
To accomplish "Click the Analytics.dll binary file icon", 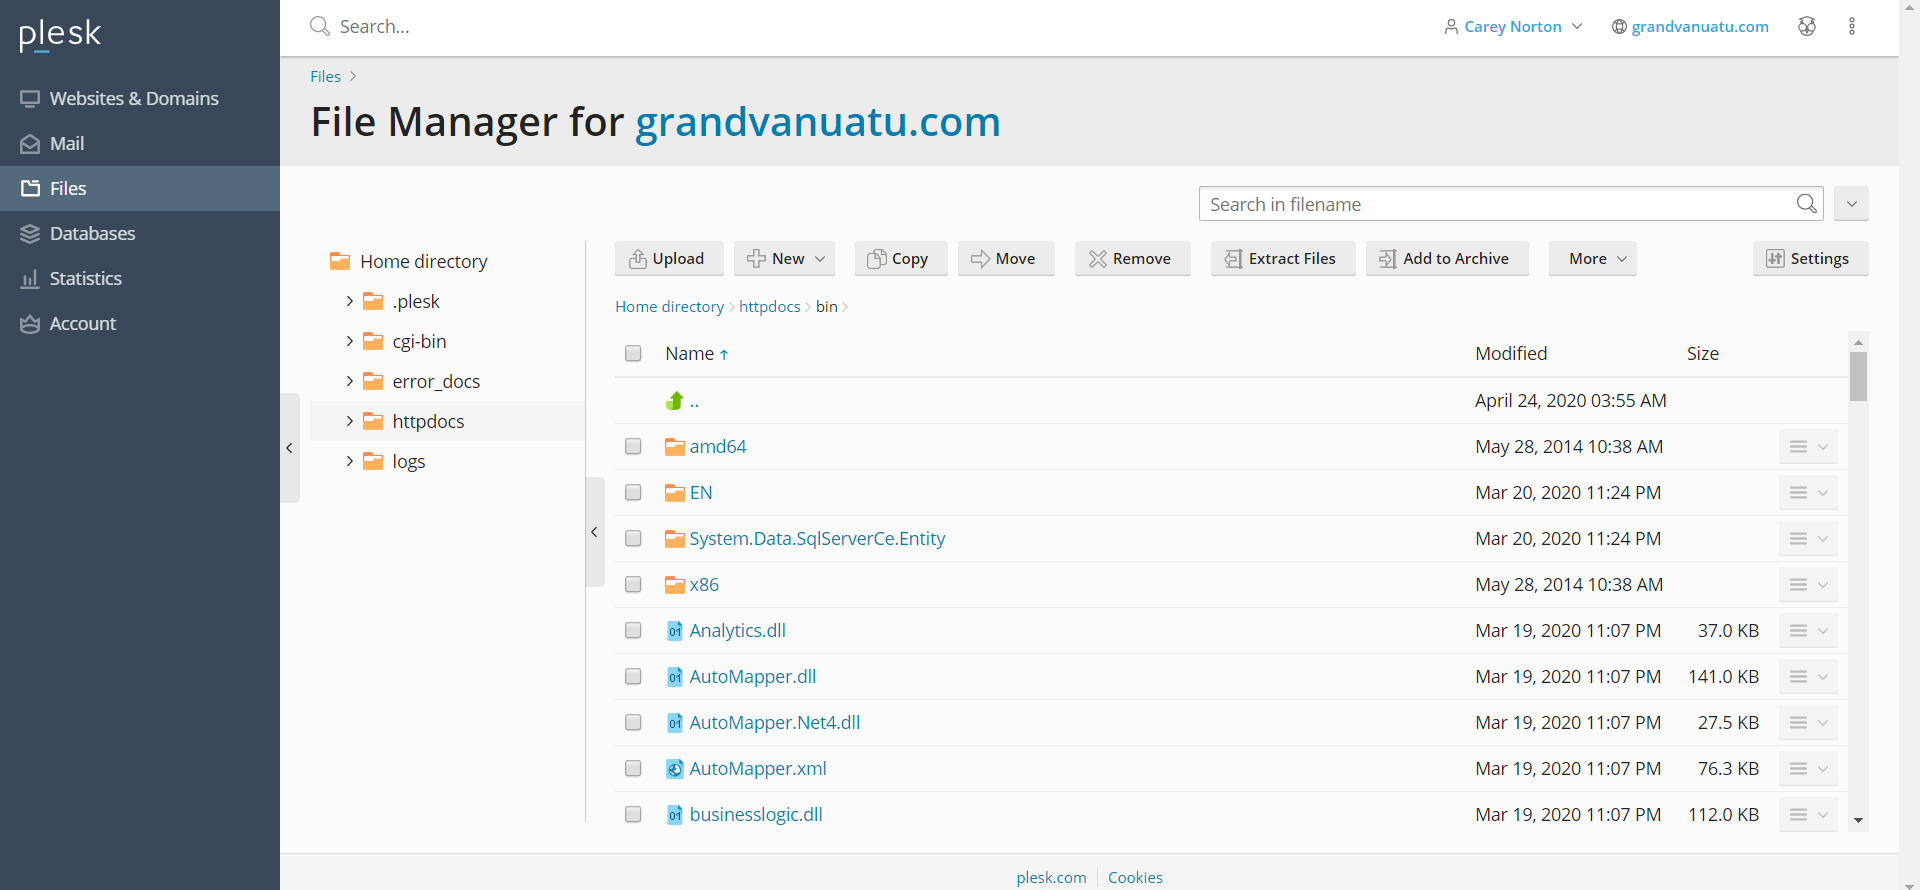I will coord(675,631).
